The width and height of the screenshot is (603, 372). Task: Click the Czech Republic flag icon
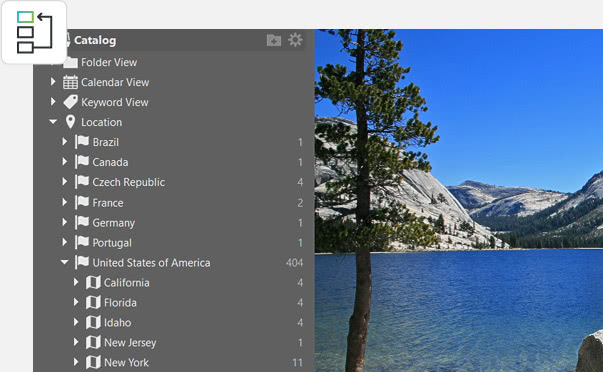[82, 182]
